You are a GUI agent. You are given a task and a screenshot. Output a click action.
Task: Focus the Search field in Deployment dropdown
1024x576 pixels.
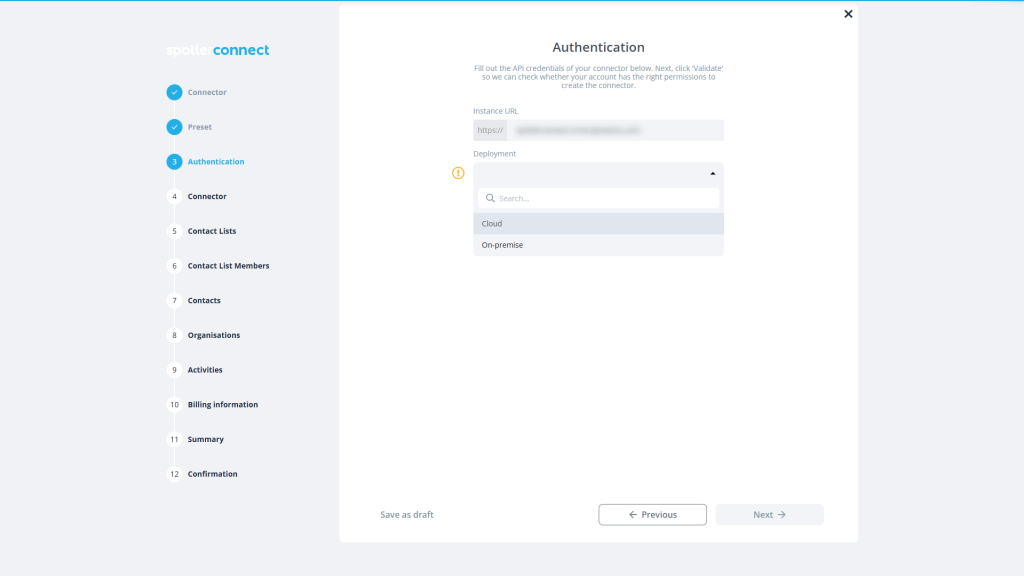pos(598,198)
